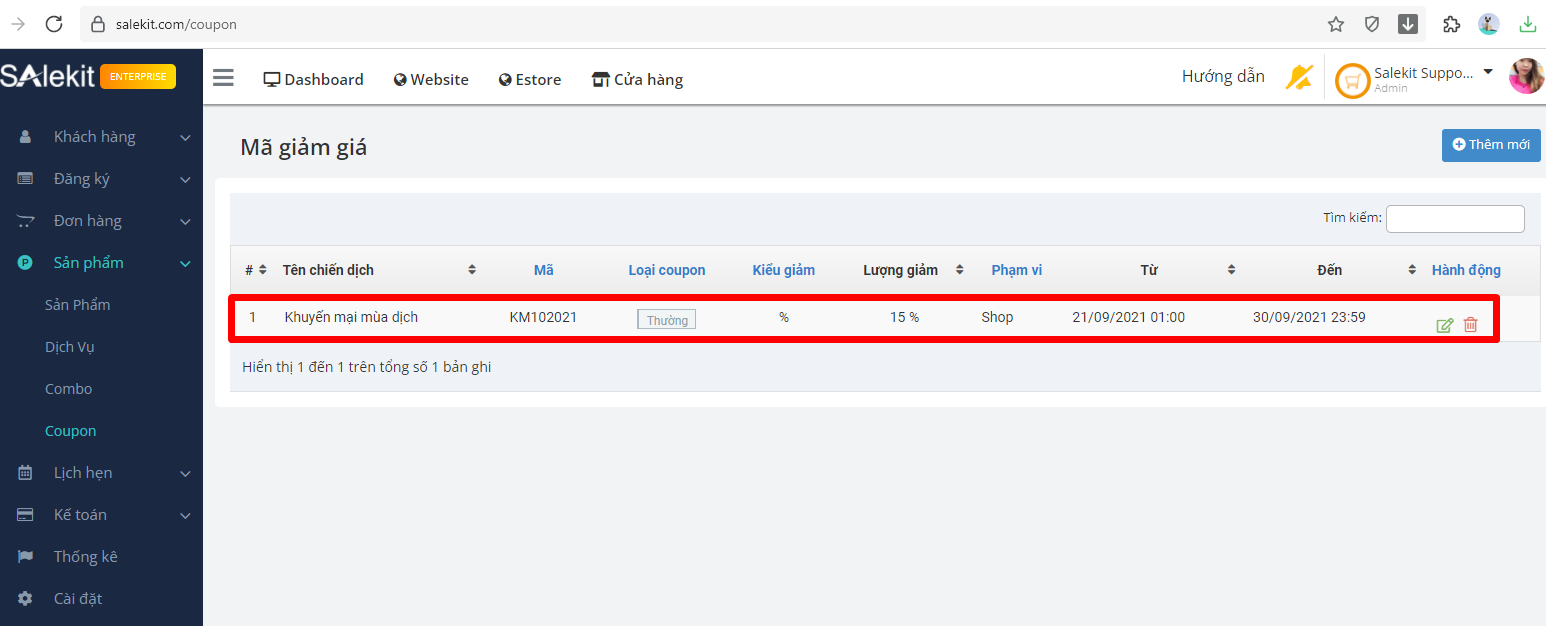
Task: Click the orange shopping cart logo icon
Action: 1353,81
